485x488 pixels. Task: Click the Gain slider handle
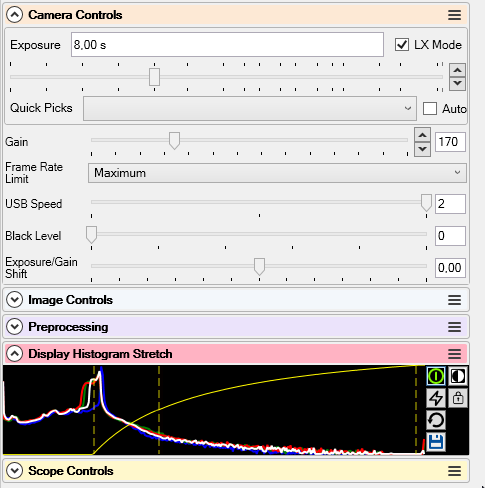click(174, 140)
